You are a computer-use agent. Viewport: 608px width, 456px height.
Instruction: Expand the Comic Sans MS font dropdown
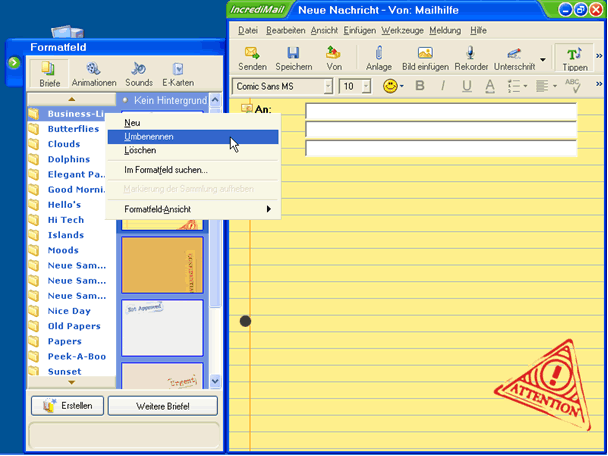pyautogui.click(x=328, y=86)
